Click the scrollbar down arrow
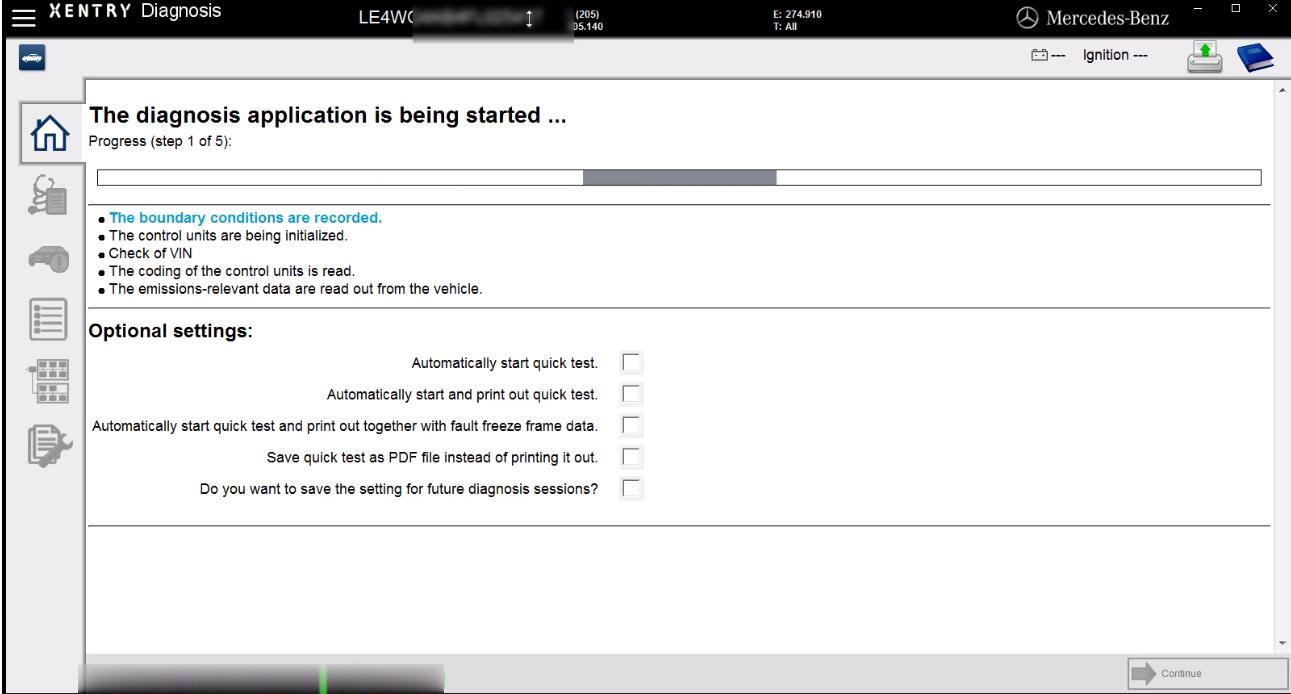The image size is (1291, 694). [x=1284, y=644]
